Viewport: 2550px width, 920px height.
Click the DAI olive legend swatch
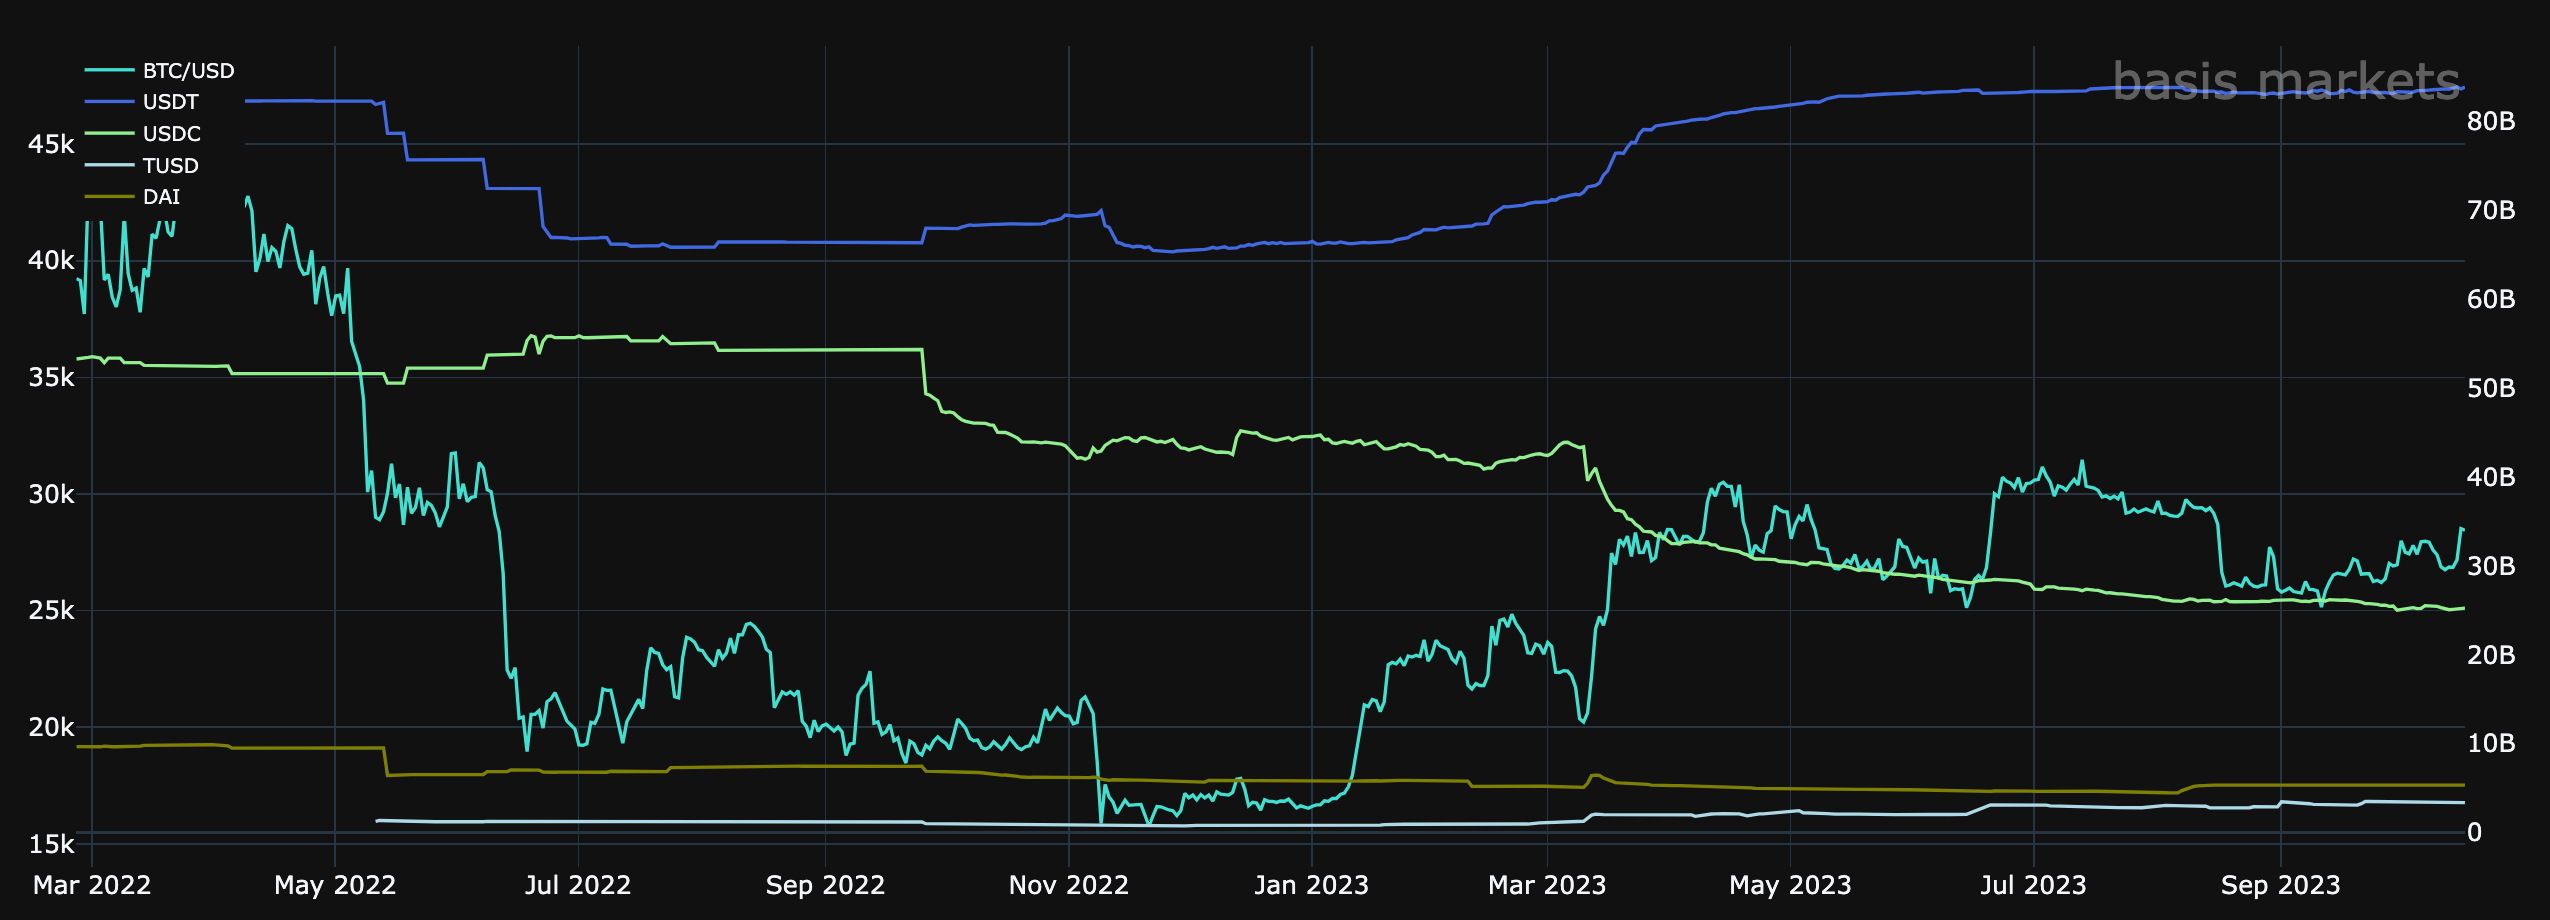coord(109,197)
